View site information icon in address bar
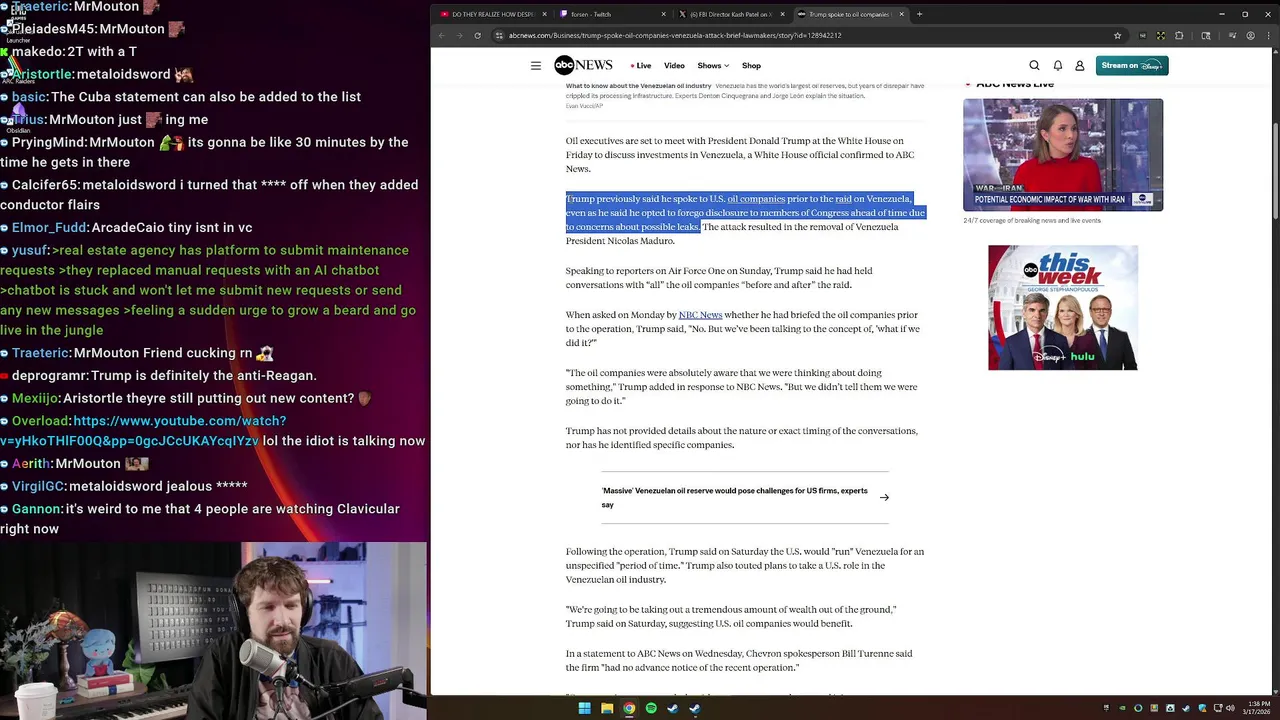Image resolution: width=1280 pixels, height=720 pixels. tap(498, 35)
